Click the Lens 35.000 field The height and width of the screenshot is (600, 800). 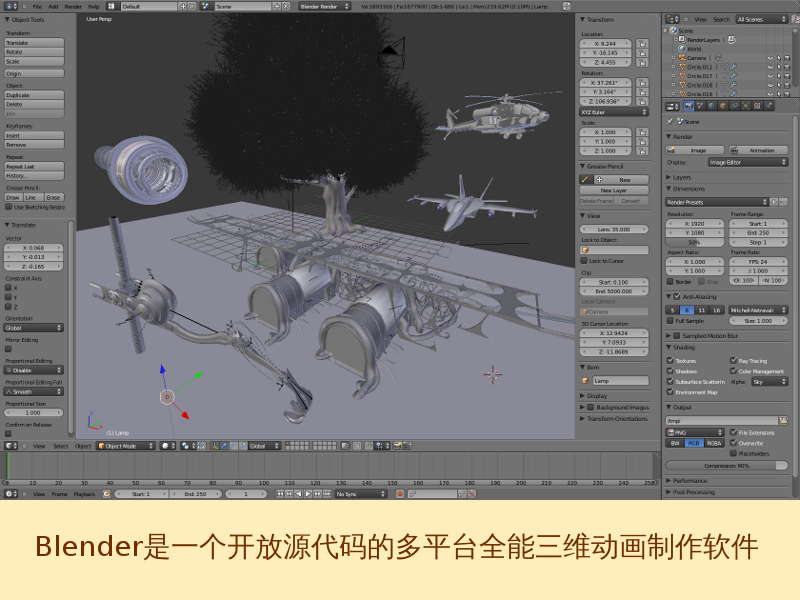pyautogui.click(x=614, y=230)
